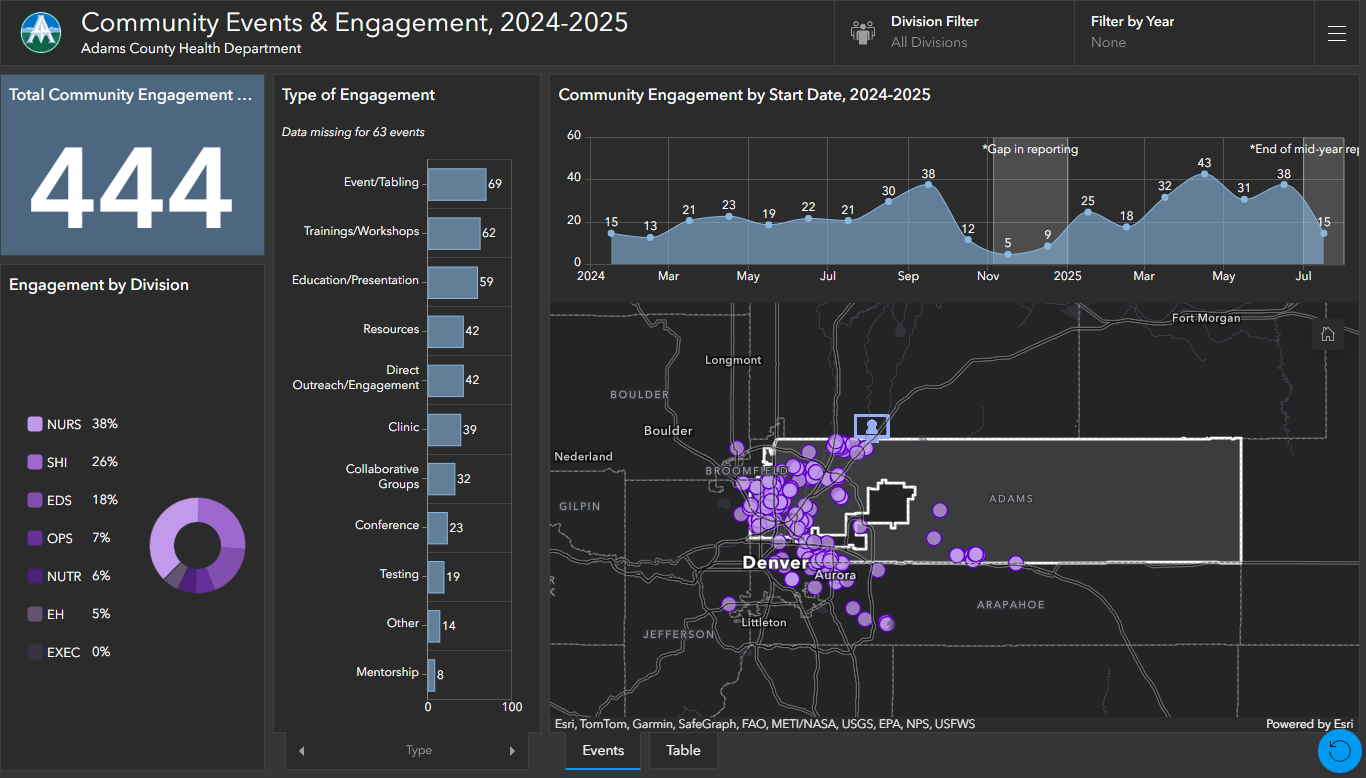
Task: Open the hamburger menu in the header
Action: click(x=1337, y=33)
